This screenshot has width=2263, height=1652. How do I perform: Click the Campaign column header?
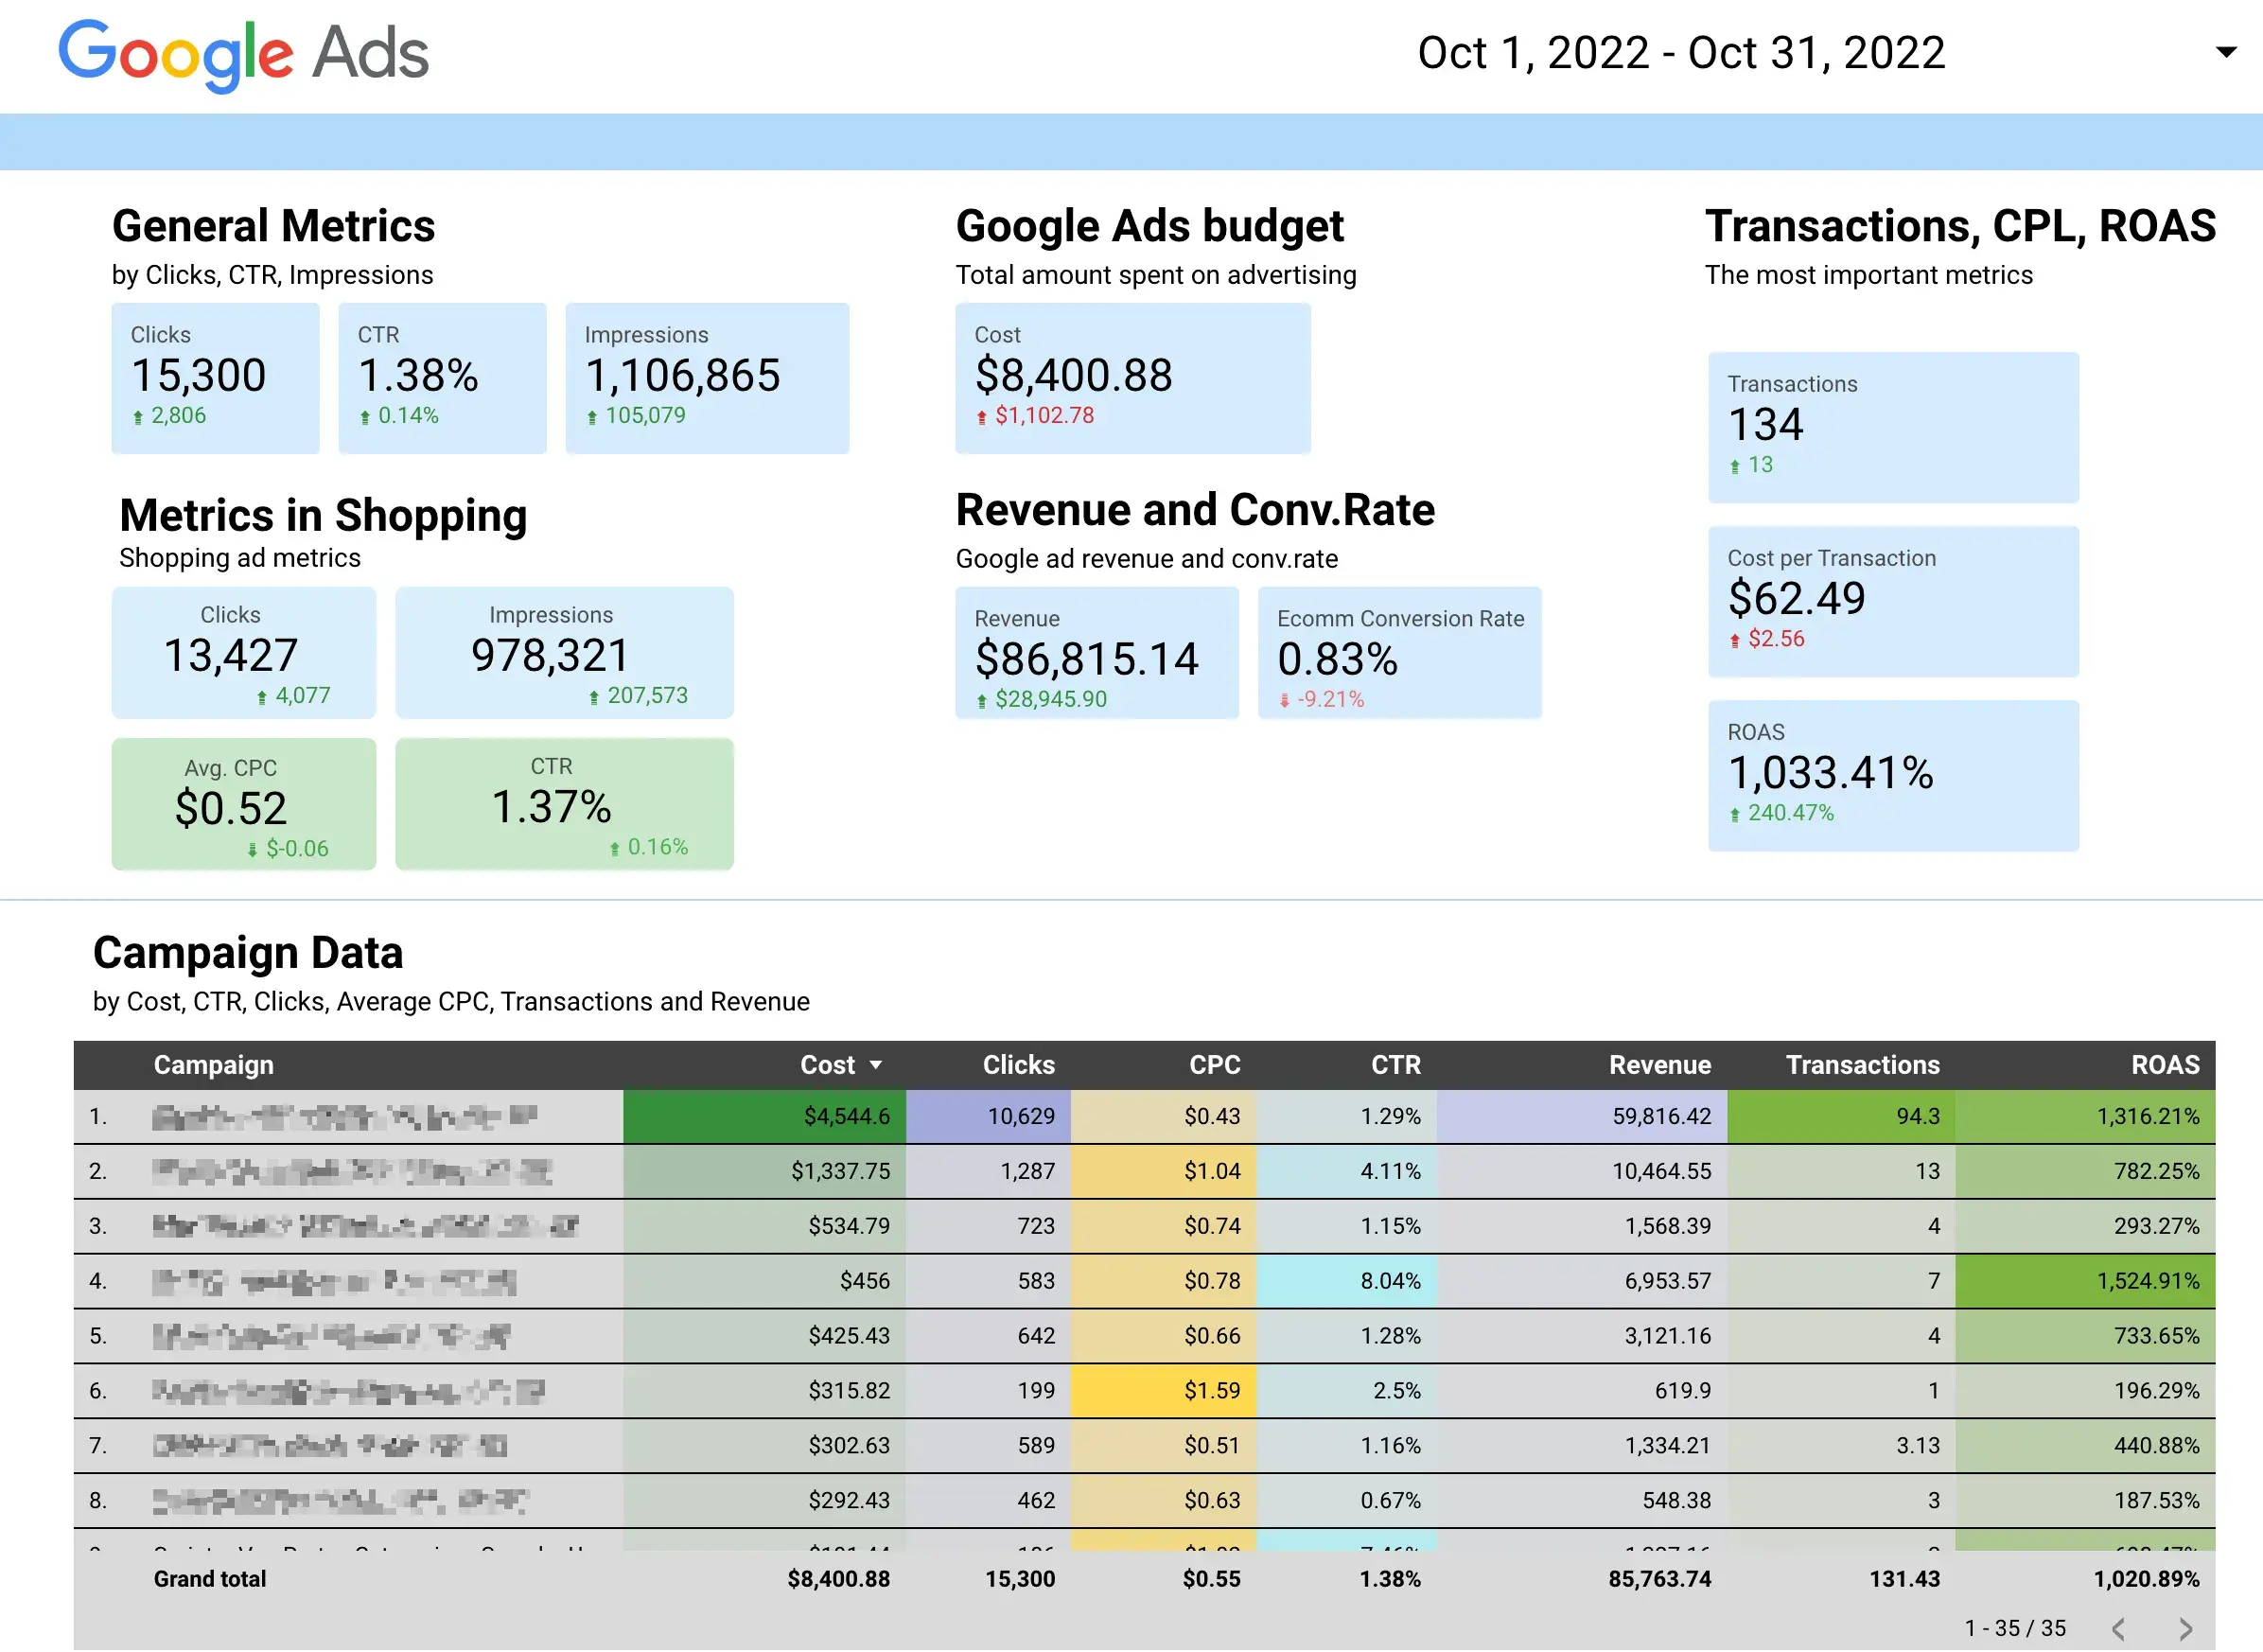[x=214, y=1065]
